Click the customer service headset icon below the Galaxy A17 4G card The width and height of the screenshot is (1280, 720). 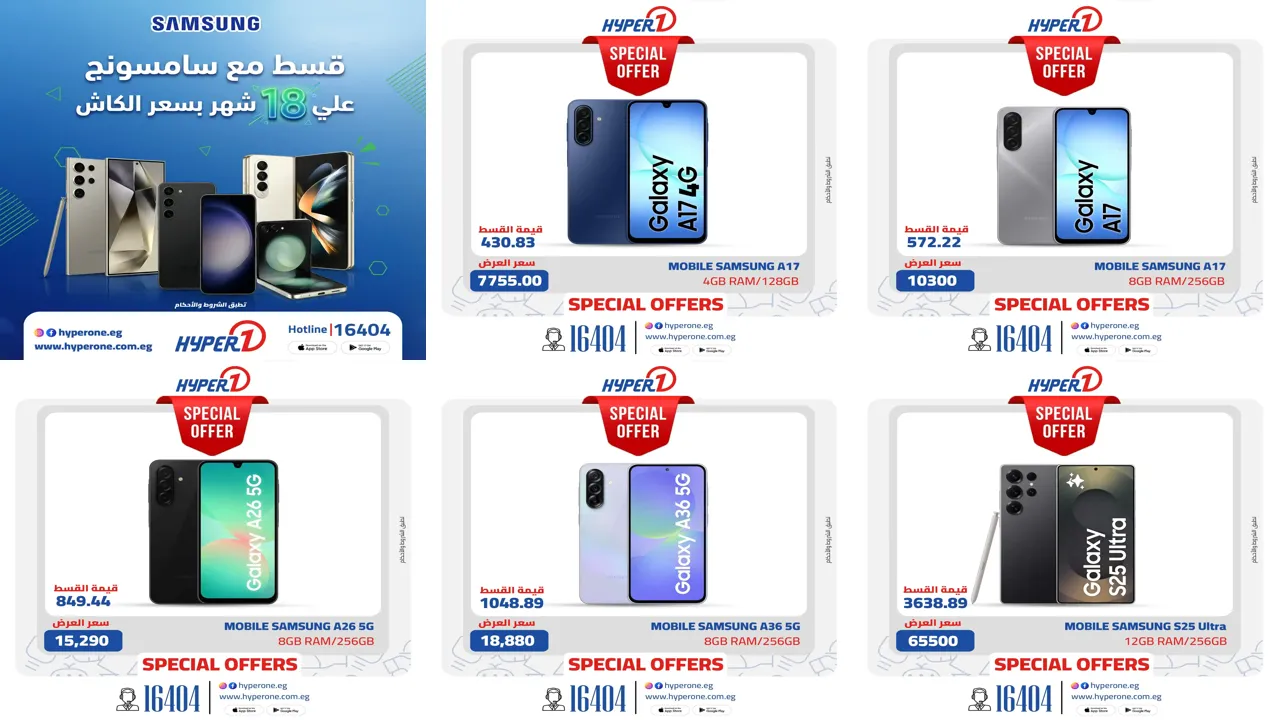(553, 339)
